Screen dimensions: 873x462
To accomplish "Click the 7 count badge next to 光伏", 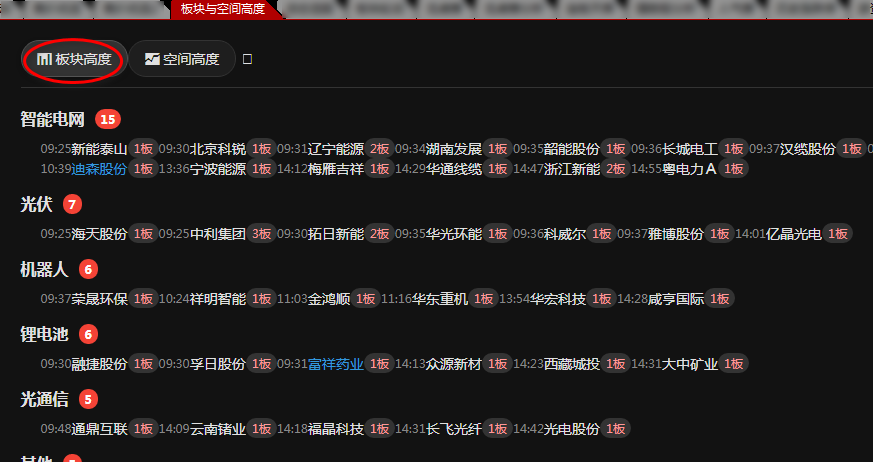I will point(72,204).
